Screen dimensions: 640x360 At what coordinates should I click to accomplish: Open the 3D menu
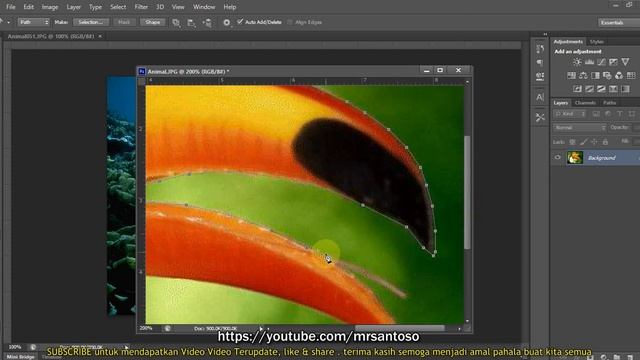[160, 7]
